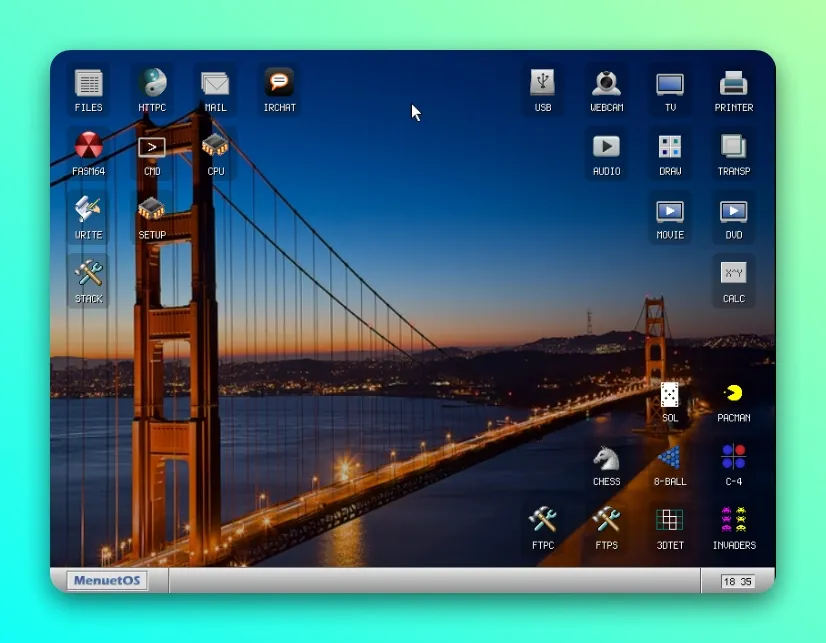Start the IRCHAT speech bubble app

tap(279, 90)
